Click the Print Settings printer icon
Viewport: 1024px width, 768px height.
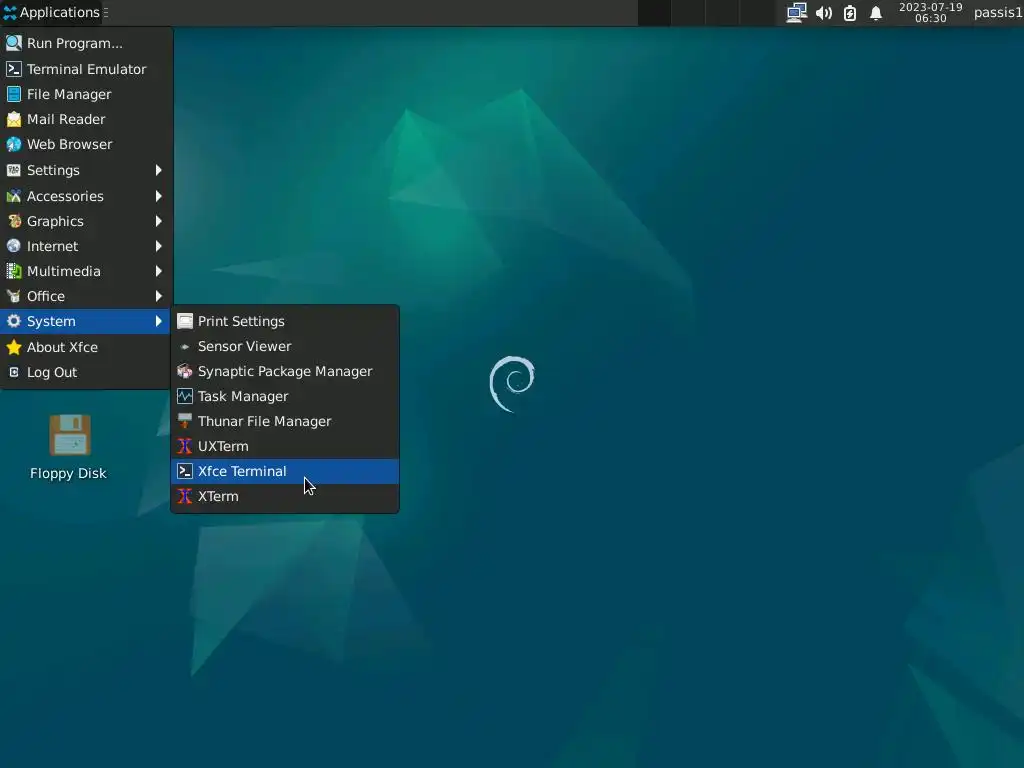[185, 321]
